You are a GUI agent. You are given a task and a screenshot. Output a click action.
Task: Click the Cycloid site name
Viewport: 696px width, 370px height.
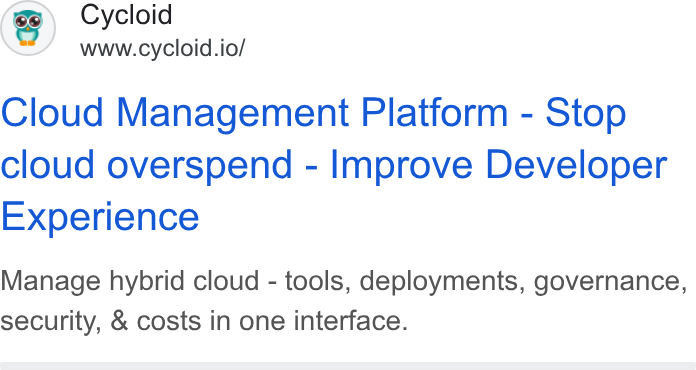pyautogui.click(x=126, y=15)
